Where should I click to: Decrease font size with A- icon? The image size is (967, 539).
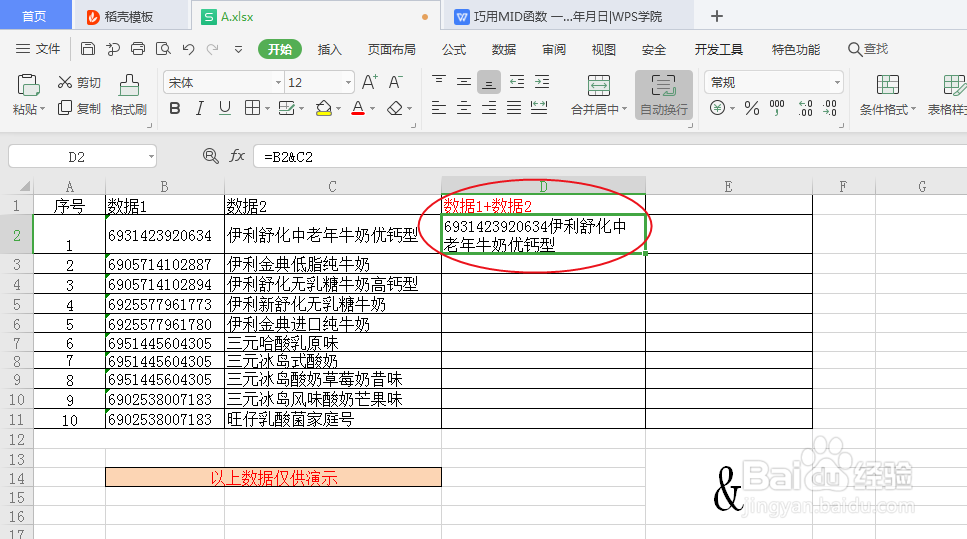395,82
